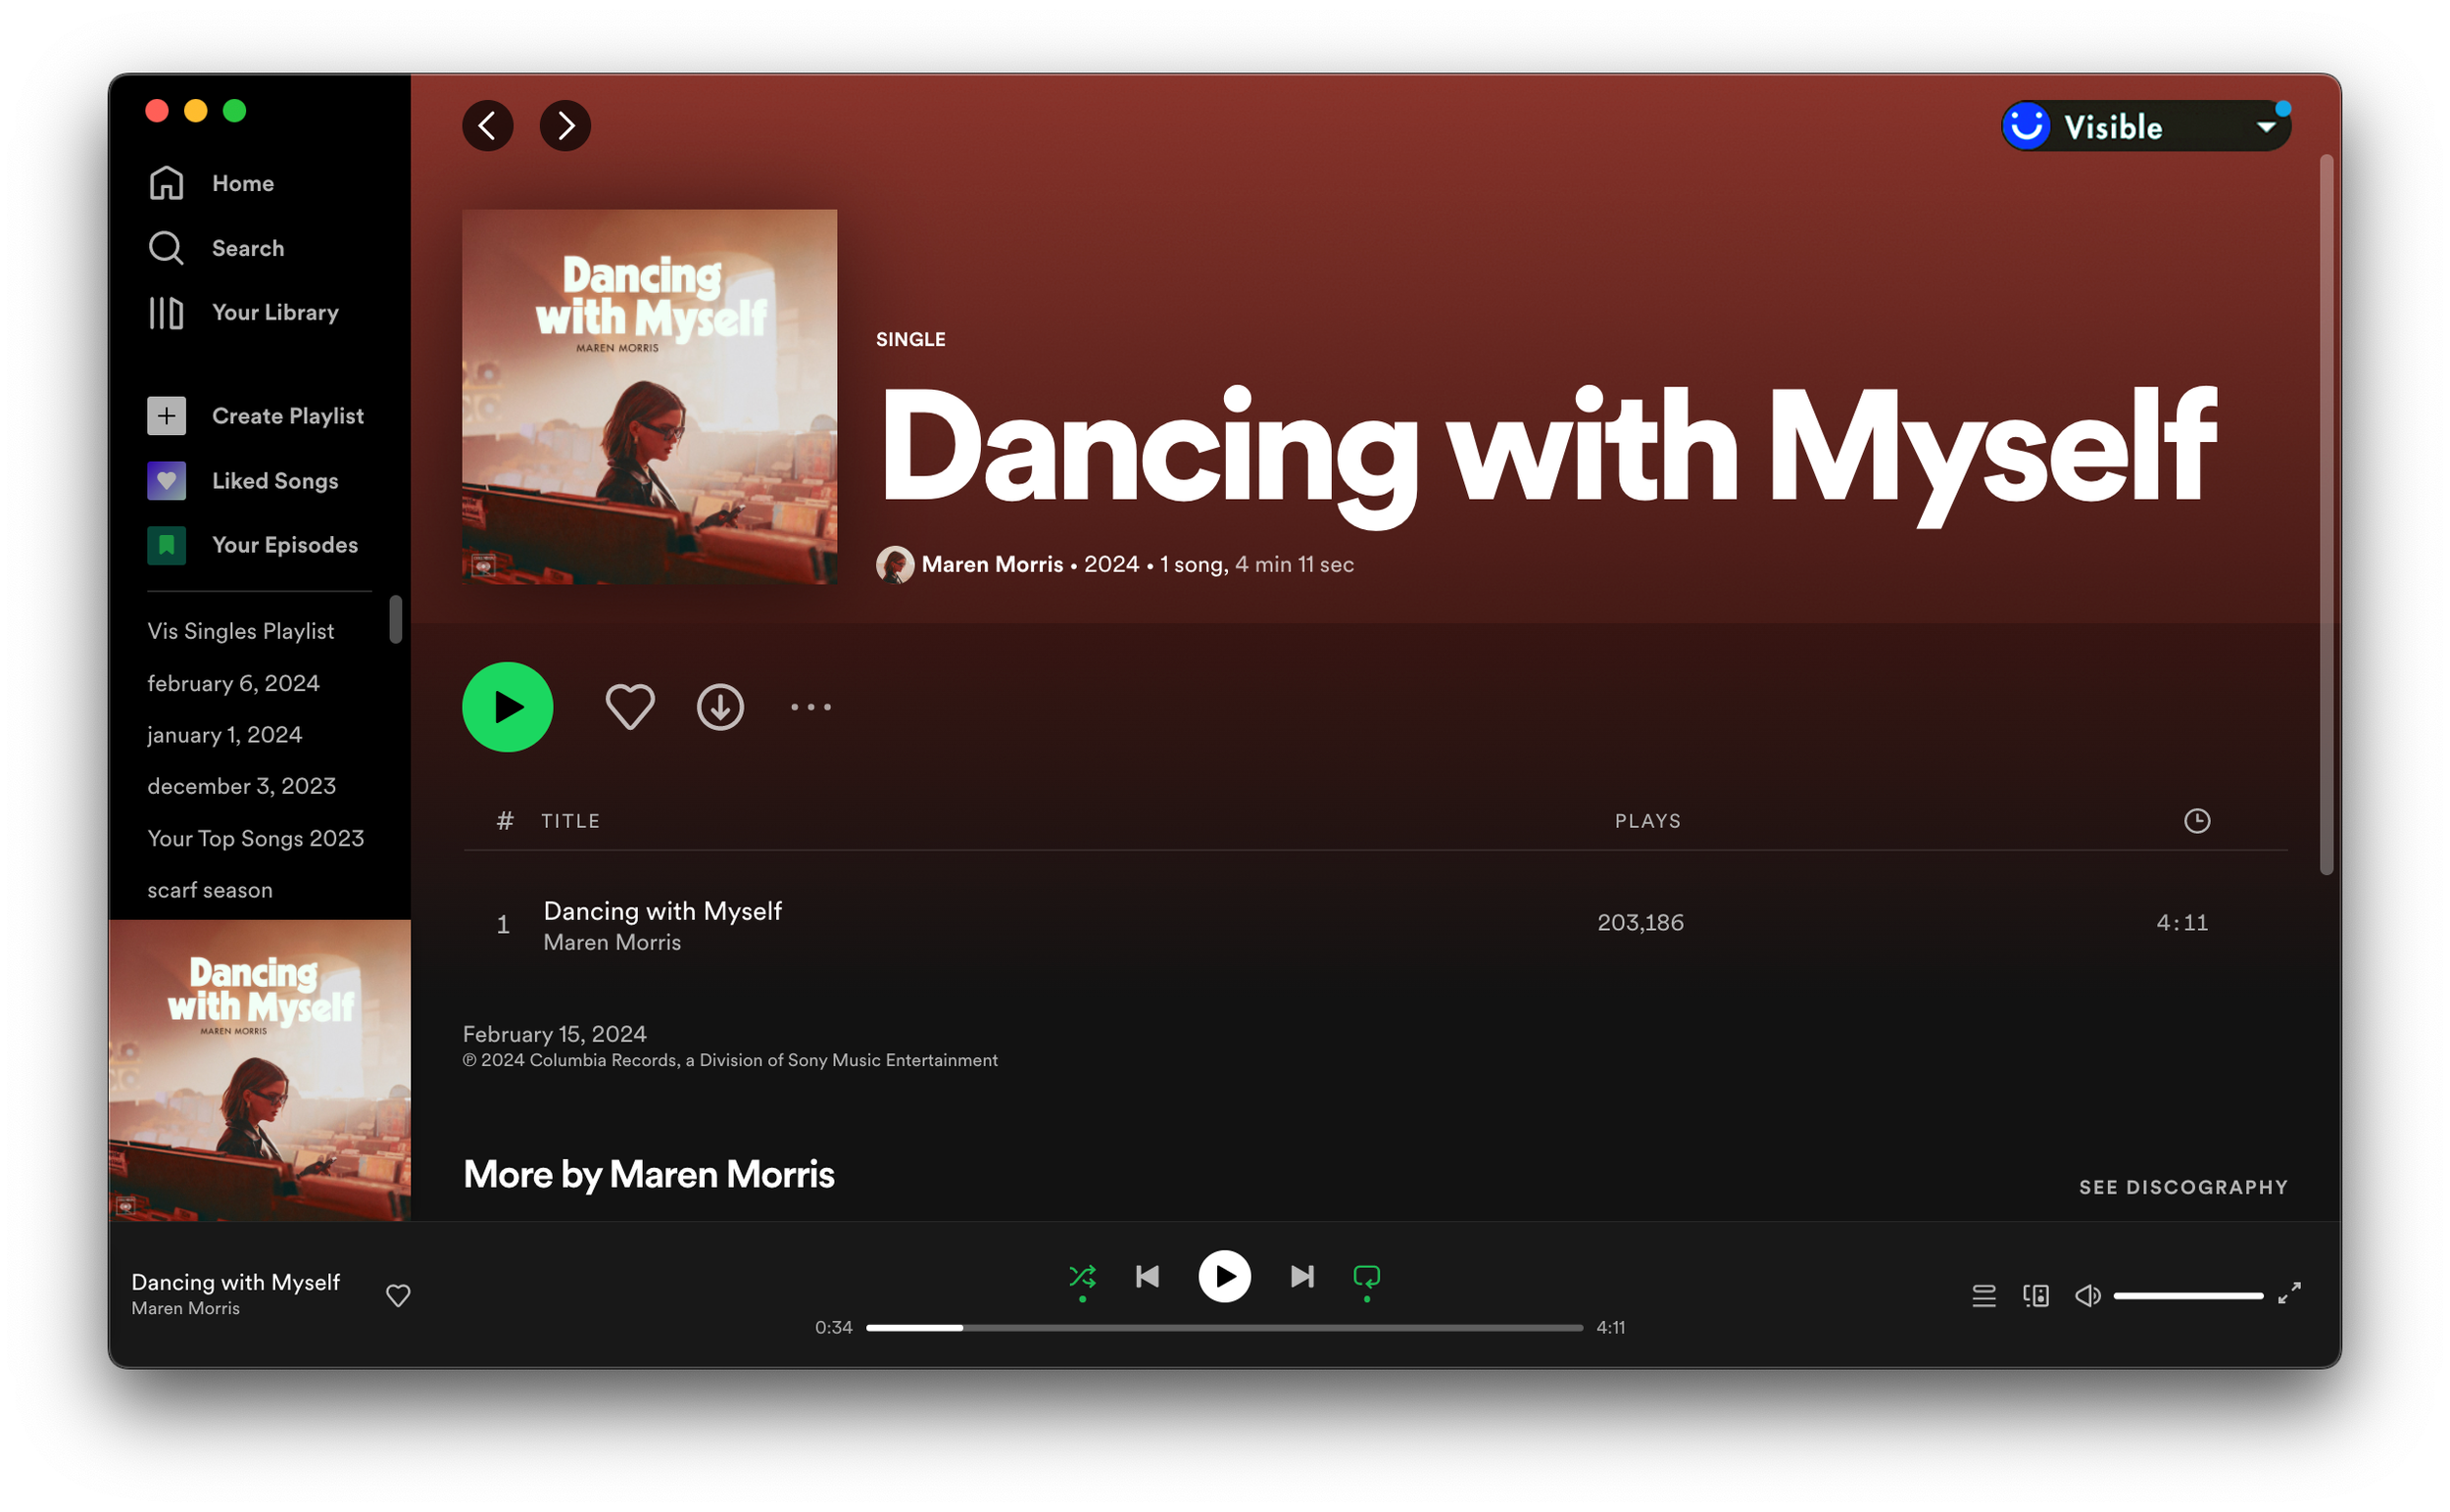Download the single with the download arrow icon
The width and height of the screenshot is (2450, 1512).
pos(720,707)
